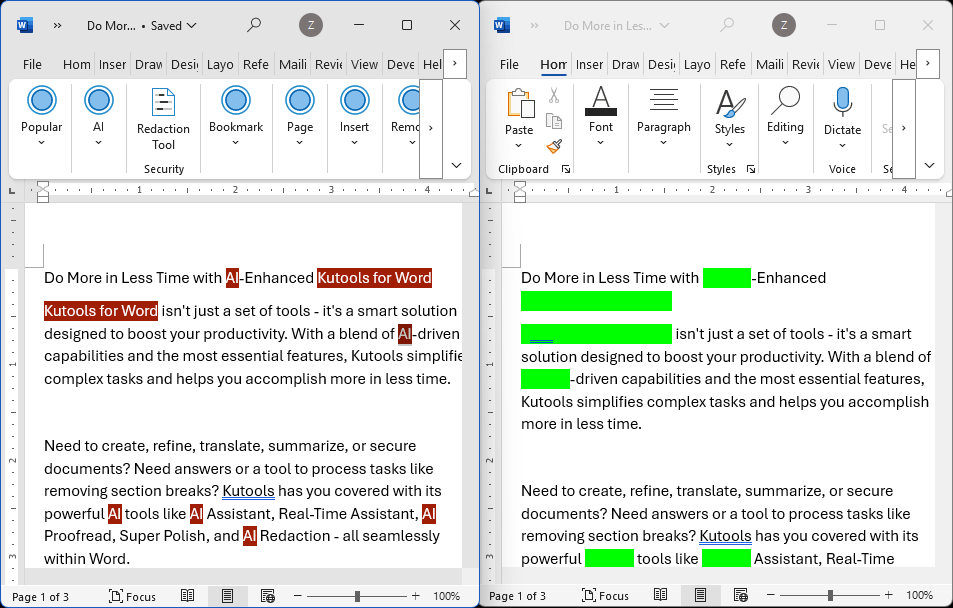
Task: Launch the Redaction Tool
Action: pos(163,119)
